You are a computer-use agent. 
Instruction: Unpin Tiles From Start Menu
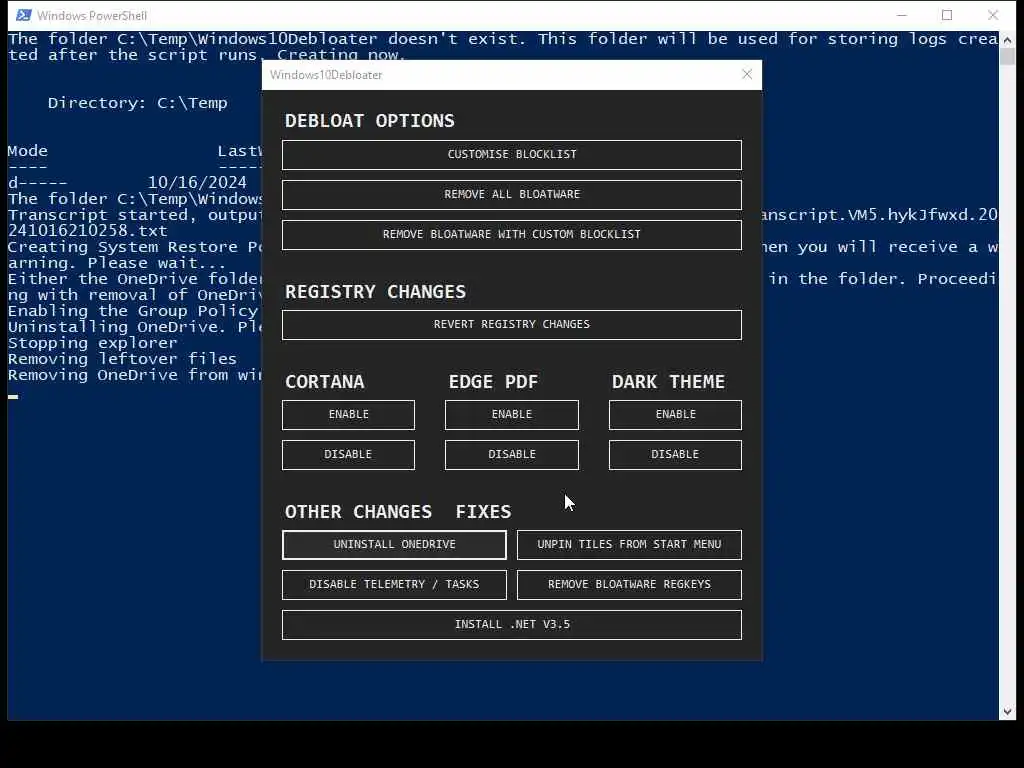click(629, 545)
